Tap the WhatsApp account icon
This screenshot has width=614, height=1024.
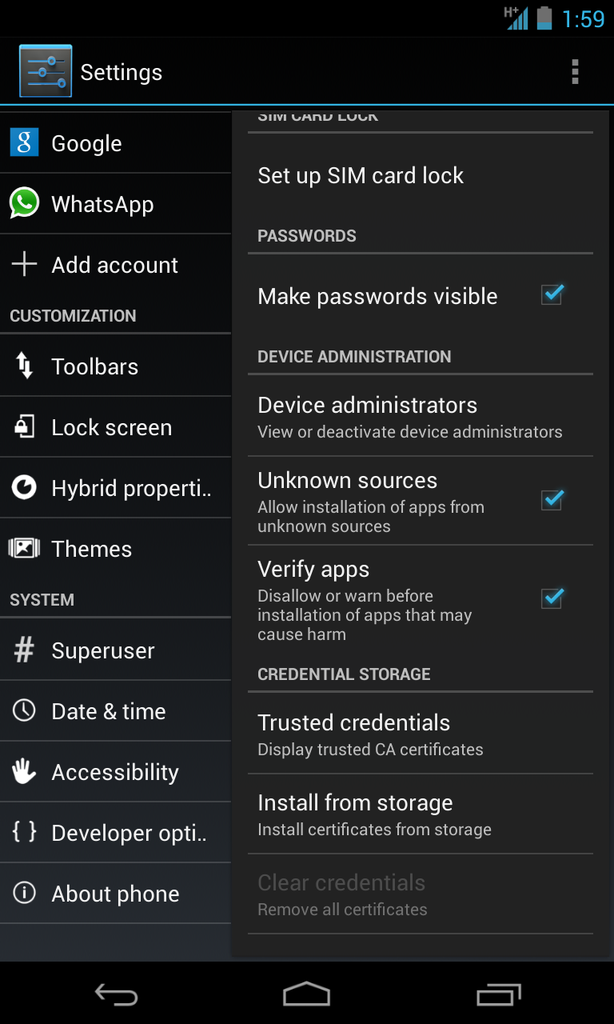coord(24,204)
